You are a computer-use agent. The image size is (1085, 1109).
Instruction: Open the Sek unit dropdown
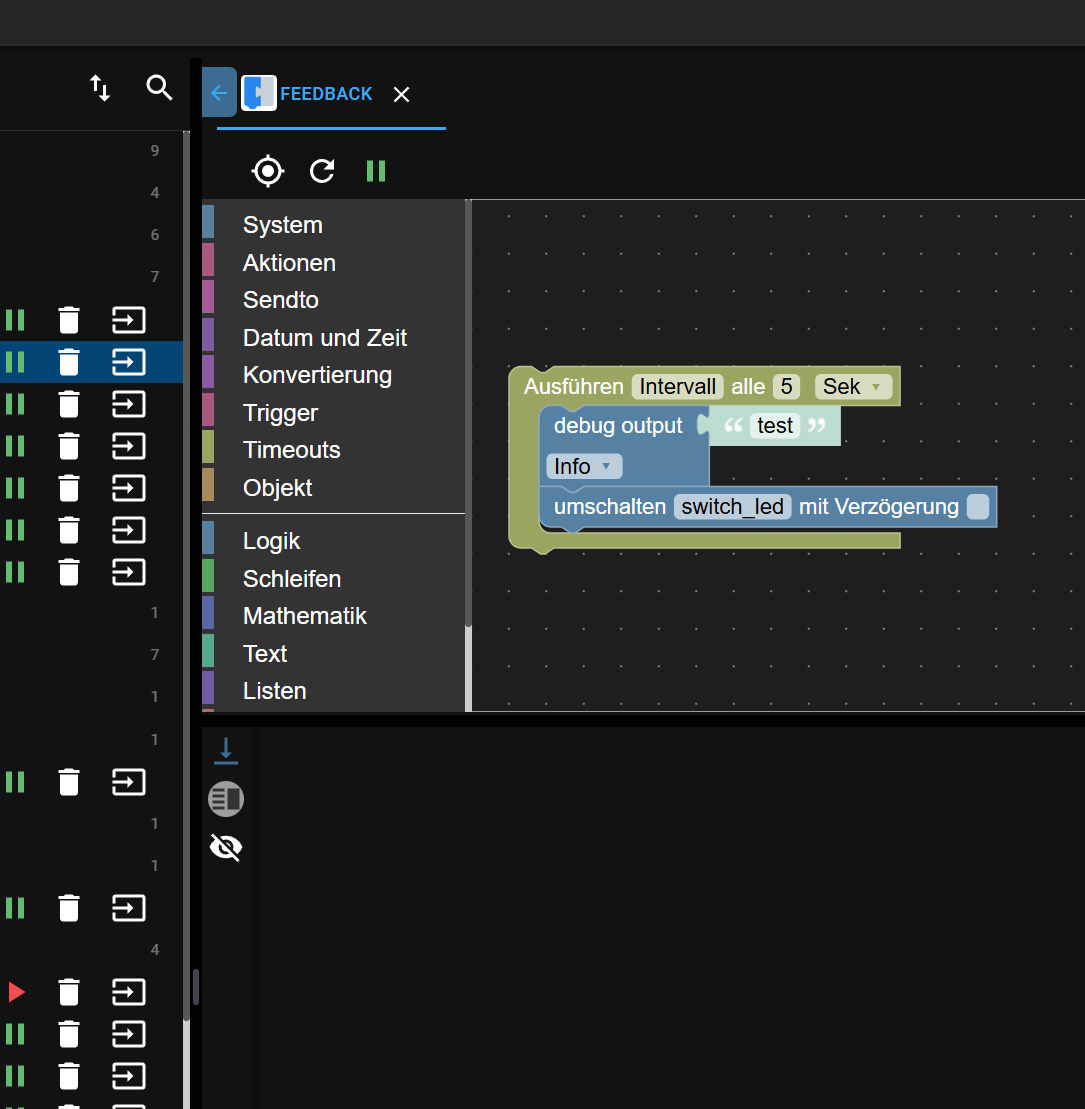point(853,387)
